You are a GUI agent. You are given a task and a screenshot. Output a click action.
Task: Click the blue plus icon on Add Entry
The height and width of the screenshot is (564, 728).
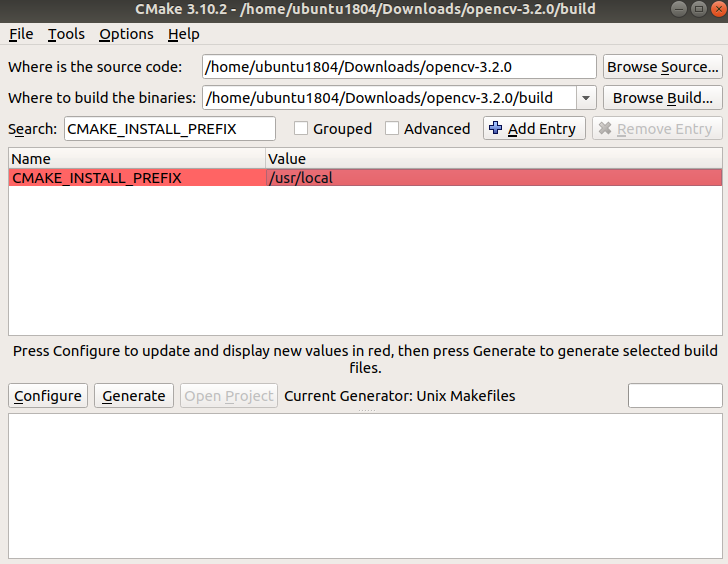(495, 128)
